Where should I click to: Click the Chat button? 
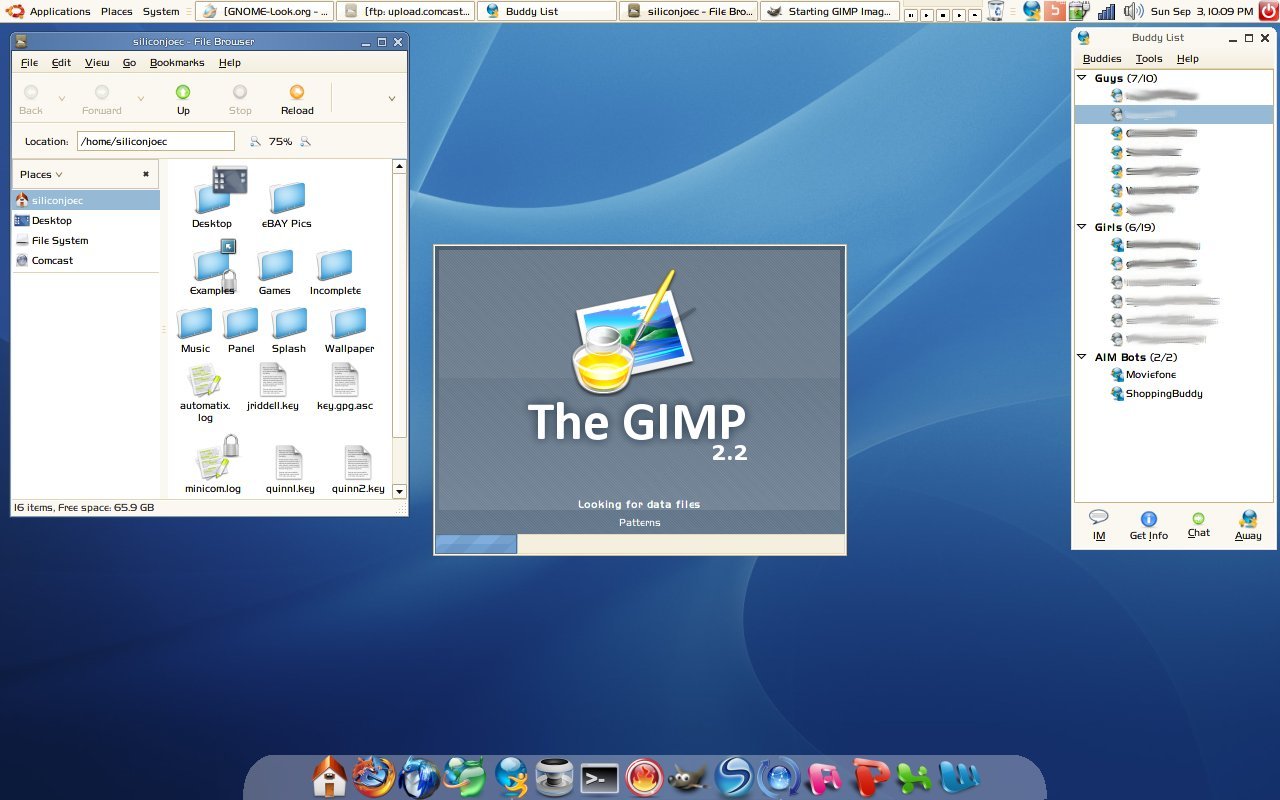click(x=1199, y=525)
